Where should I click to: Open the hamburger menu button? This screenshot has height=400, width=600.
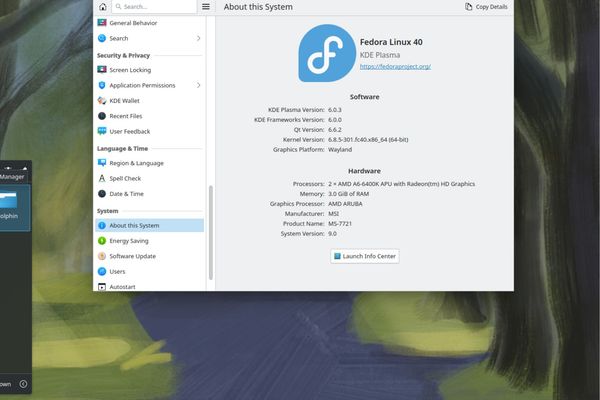coord(206,7)
